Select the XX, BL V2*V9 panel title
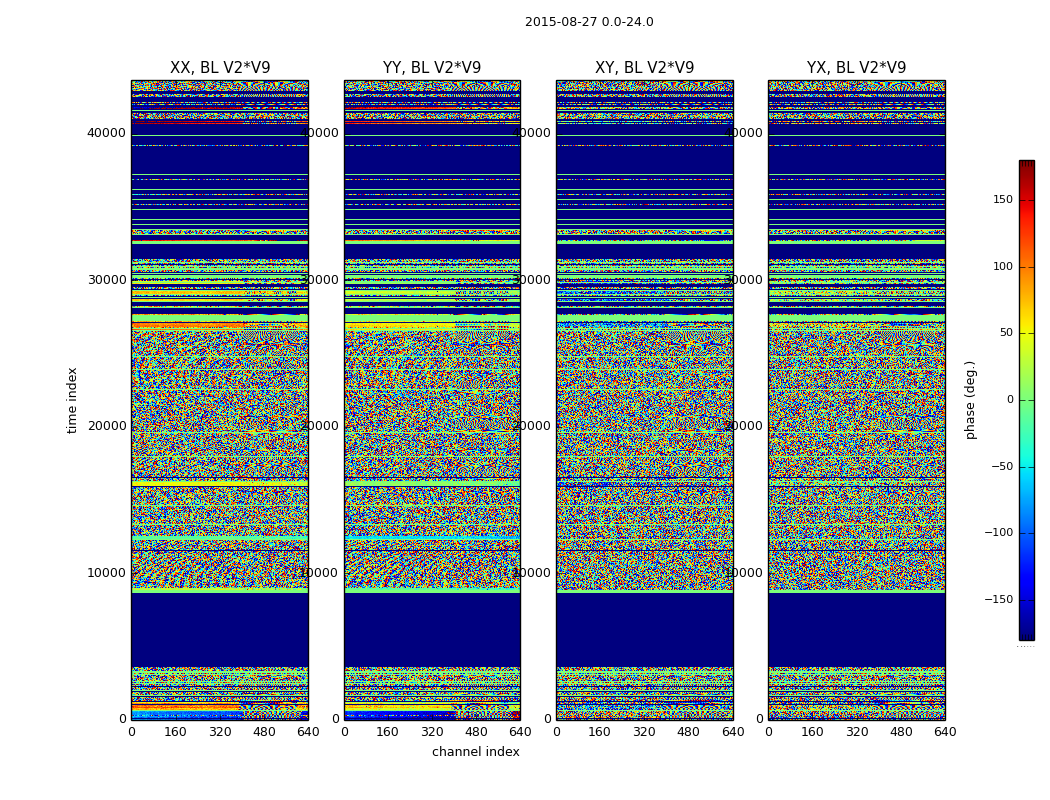The height and width of the screenshot is (800, 1050). point(220,68)
